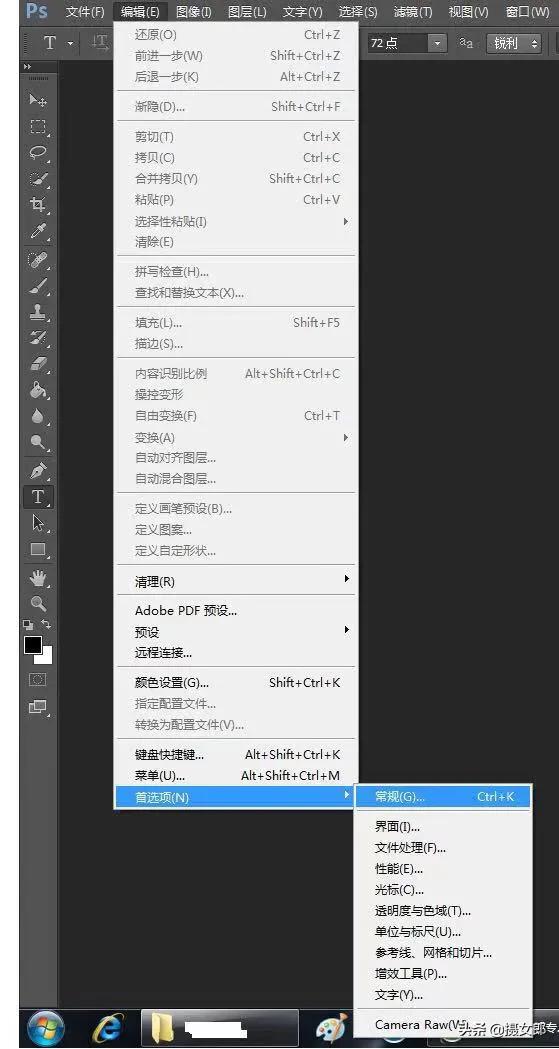Open the 滤镜(T) menu

tap(413, 12)
